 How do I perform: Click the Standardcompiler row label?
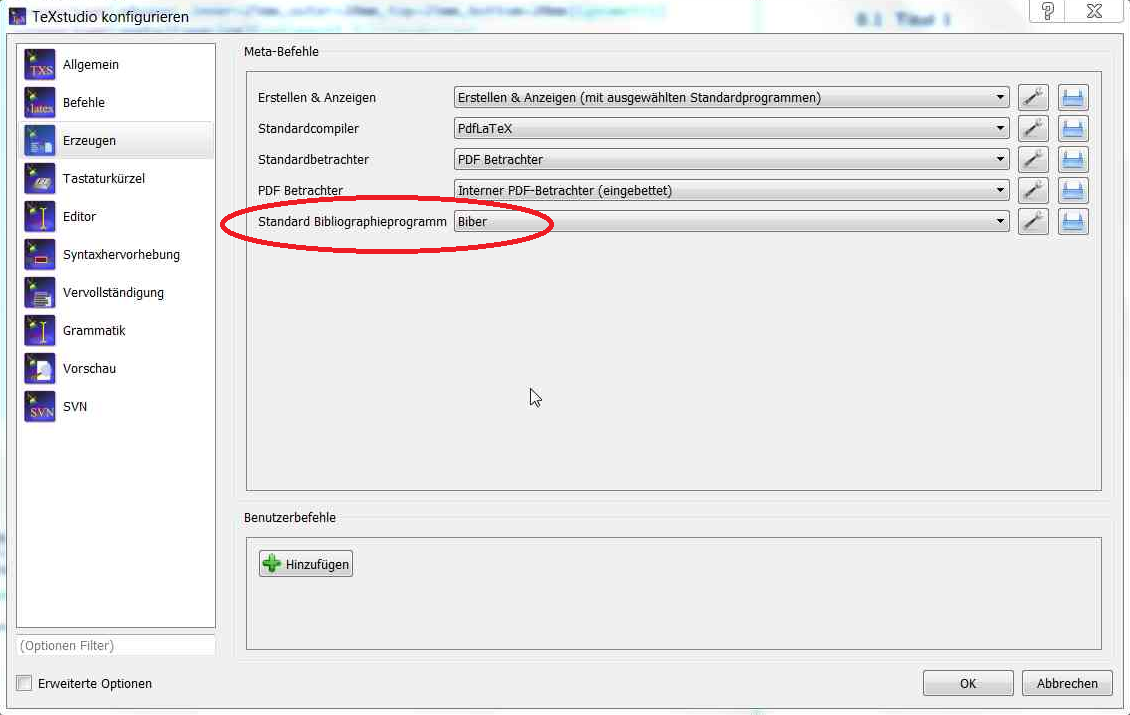point(308,128)
